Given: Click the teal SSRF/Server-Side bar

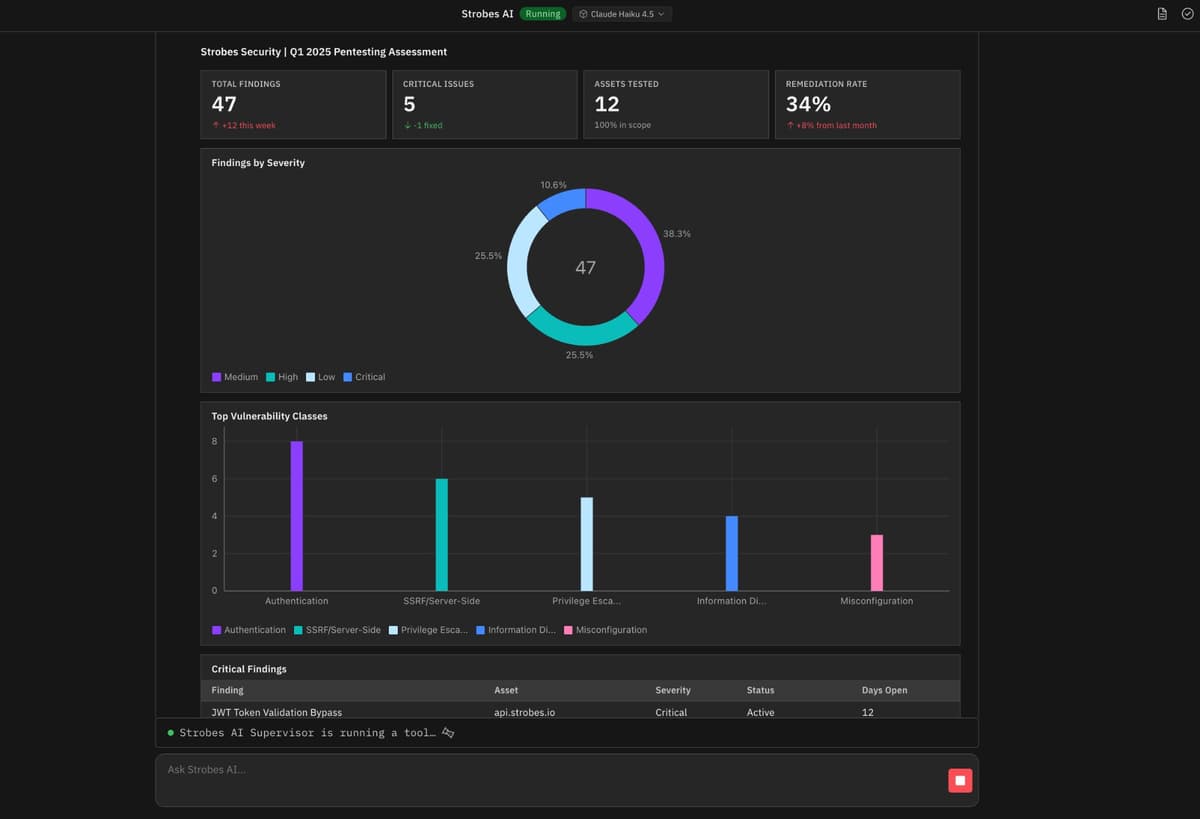Looking at the screenshot, I should click(441, 535).
